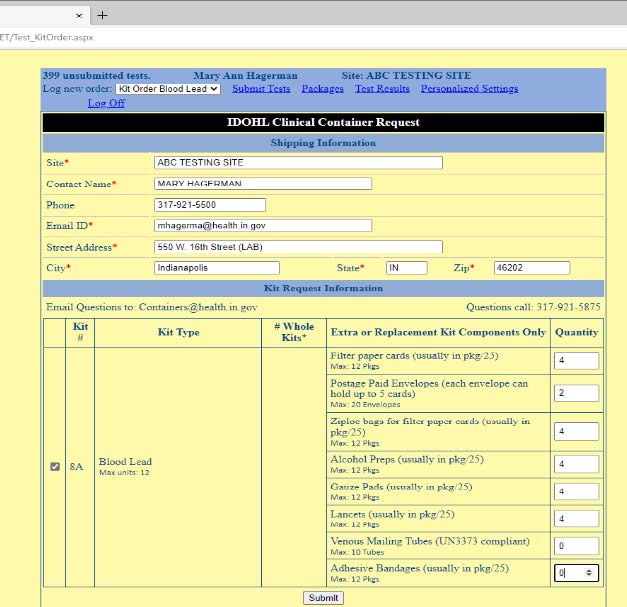Image resolution: width=627 pixels, height=607 pixels.
Task: Toggle the Blood Lead kit 8A checkbox
Action: [54, 466]
